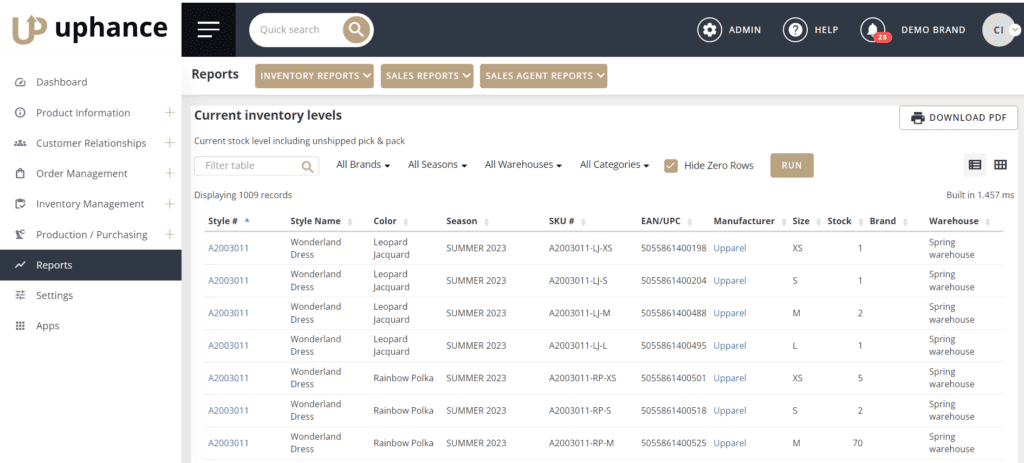This screenshot has height=463, width=1024.
Task: Sort by Style Name column
Action: [x=321, y=221]
